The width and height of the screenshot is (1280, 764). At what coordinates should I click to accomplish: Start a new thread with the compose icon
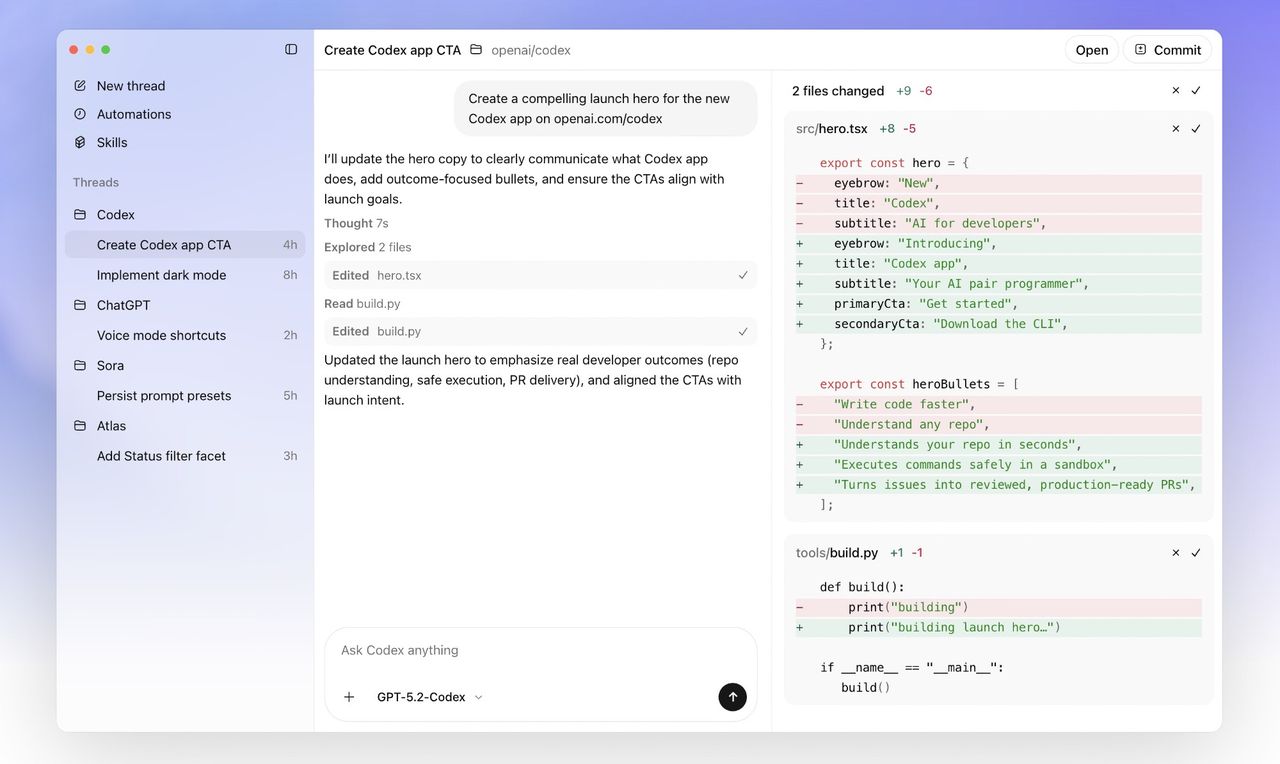[81, 85]
